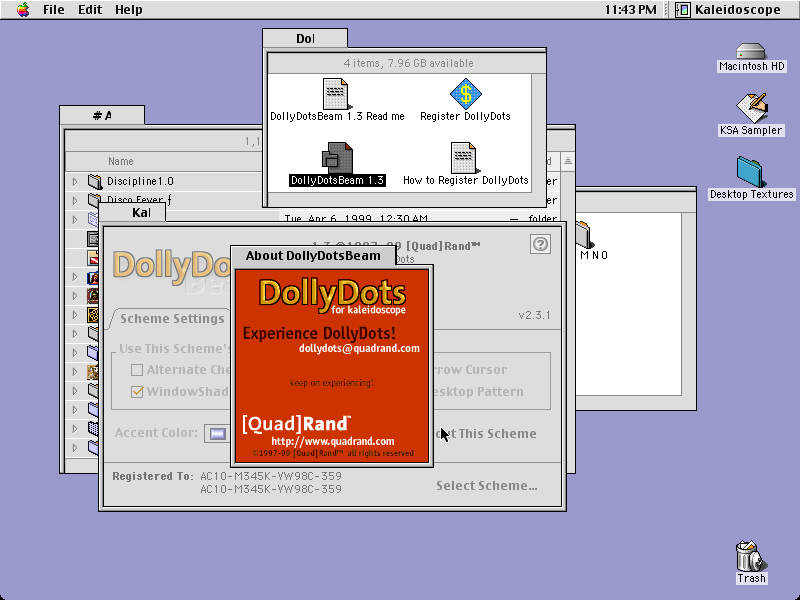This screenshot has width=800, height=600.
Task: Click the 'M N O' folder label
Action: (x=594, y=255)
